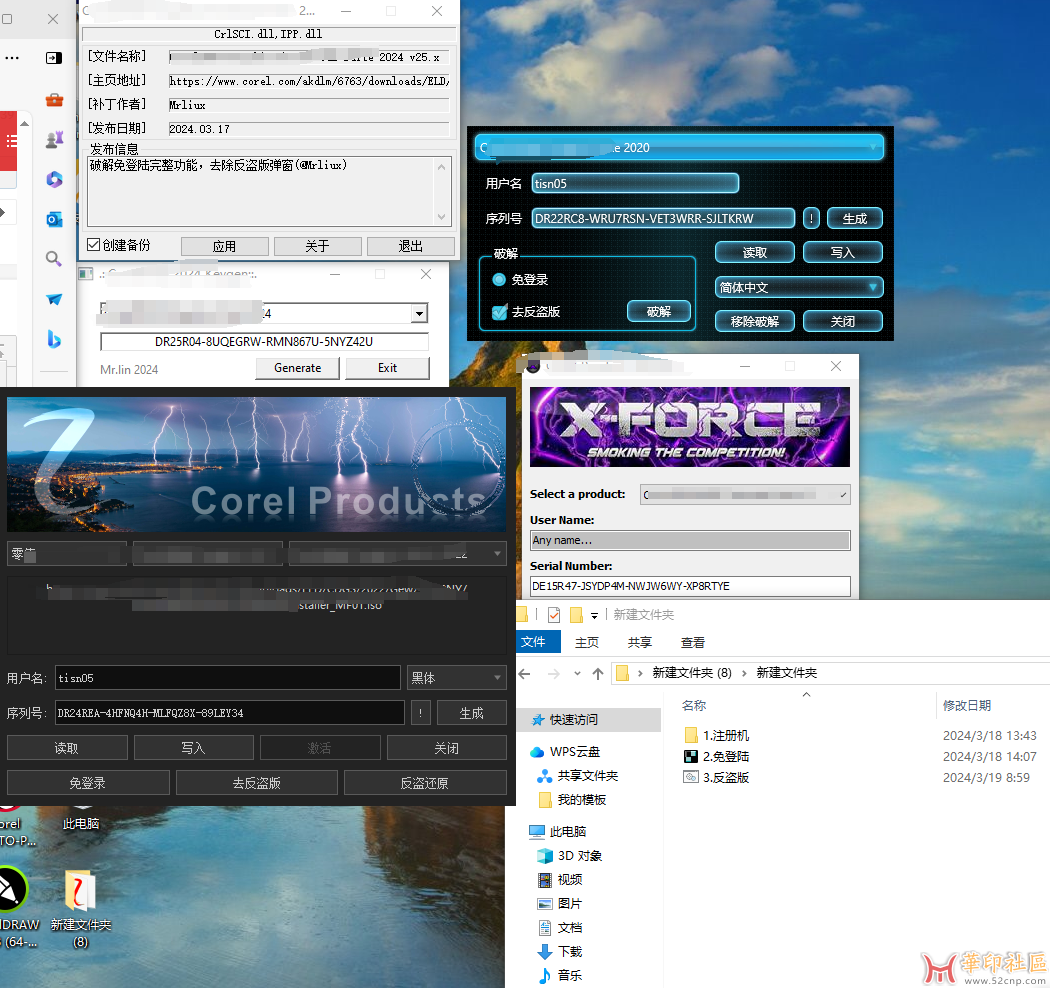Click 读取 in the dark Corel Products window

pos(67,748)
